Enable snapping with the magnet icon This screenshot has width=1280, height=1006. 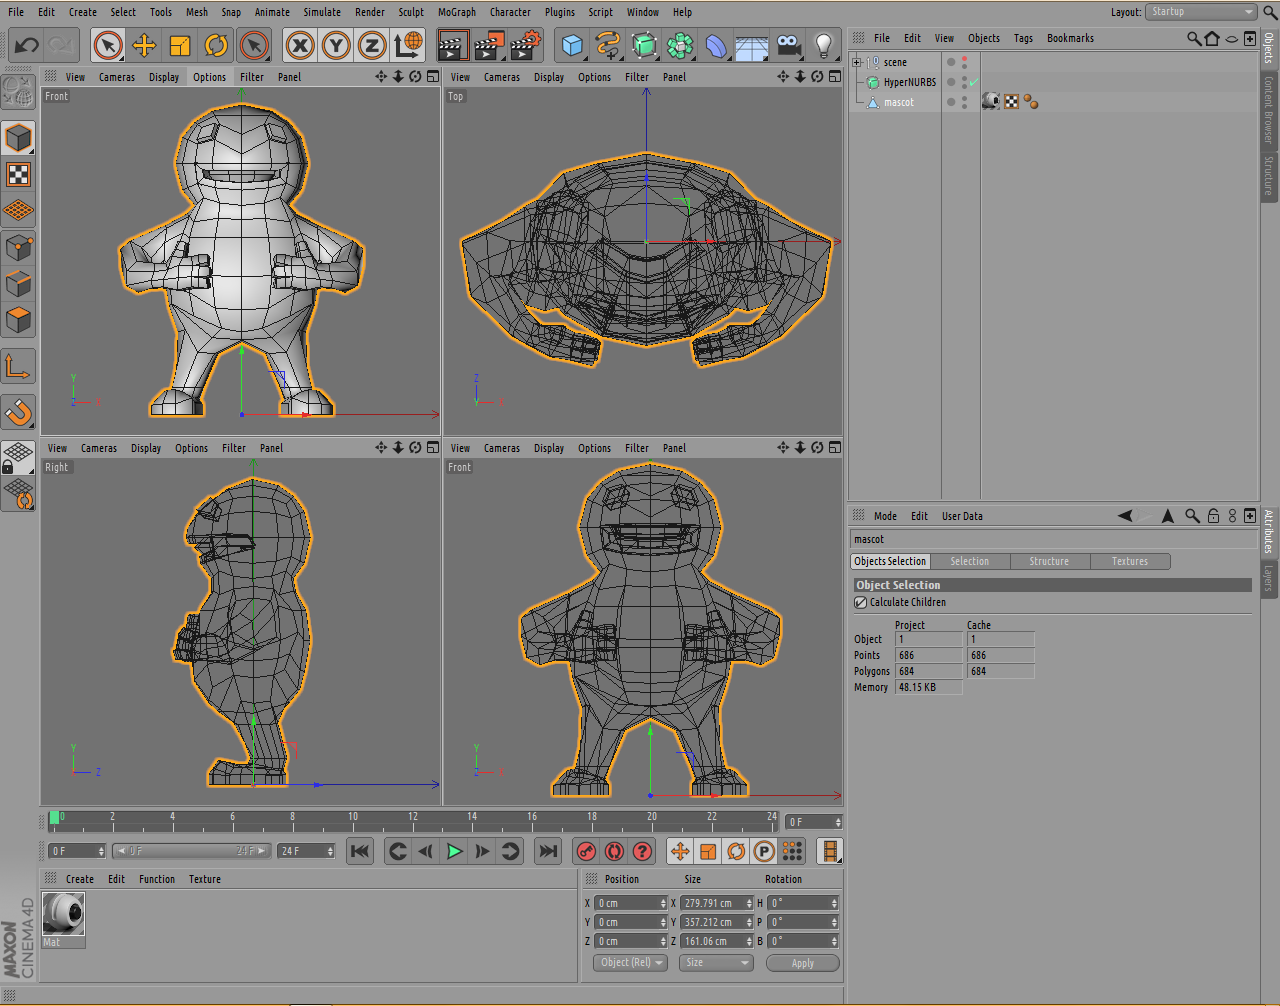18,412
